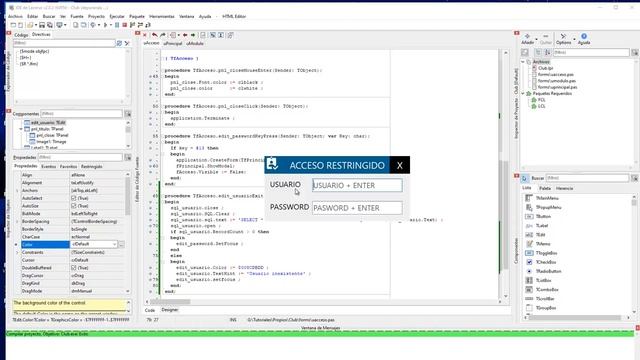Viewport: 640px width, 360px height.
Task: Select the FCL package item
Action: pos(541,100)
